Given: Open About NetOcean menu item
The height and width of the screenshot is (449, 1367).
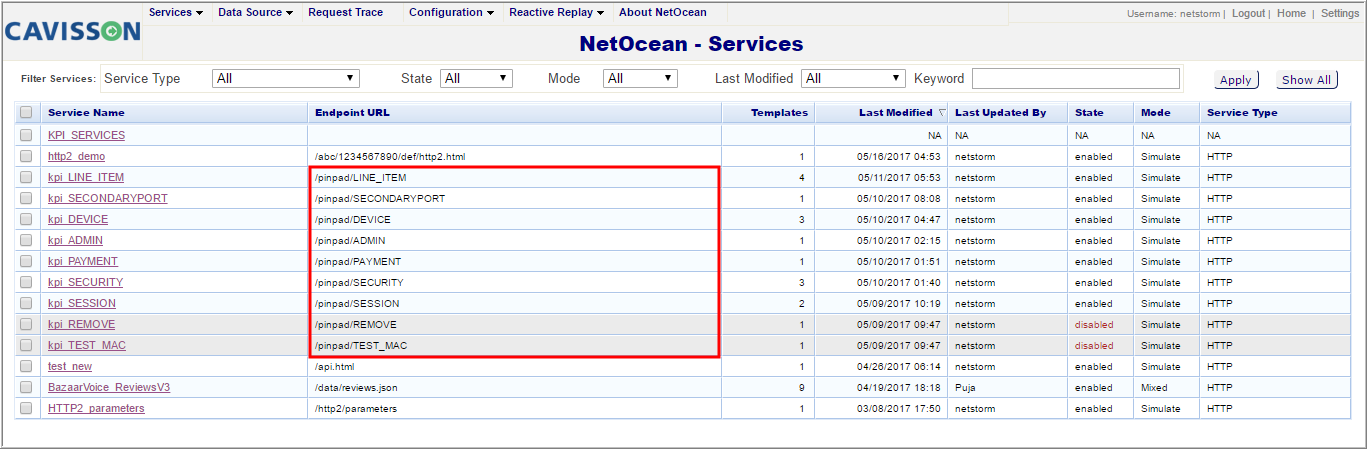Looking at the screenshot, I should pyautogui.click(x=662, y=13).
